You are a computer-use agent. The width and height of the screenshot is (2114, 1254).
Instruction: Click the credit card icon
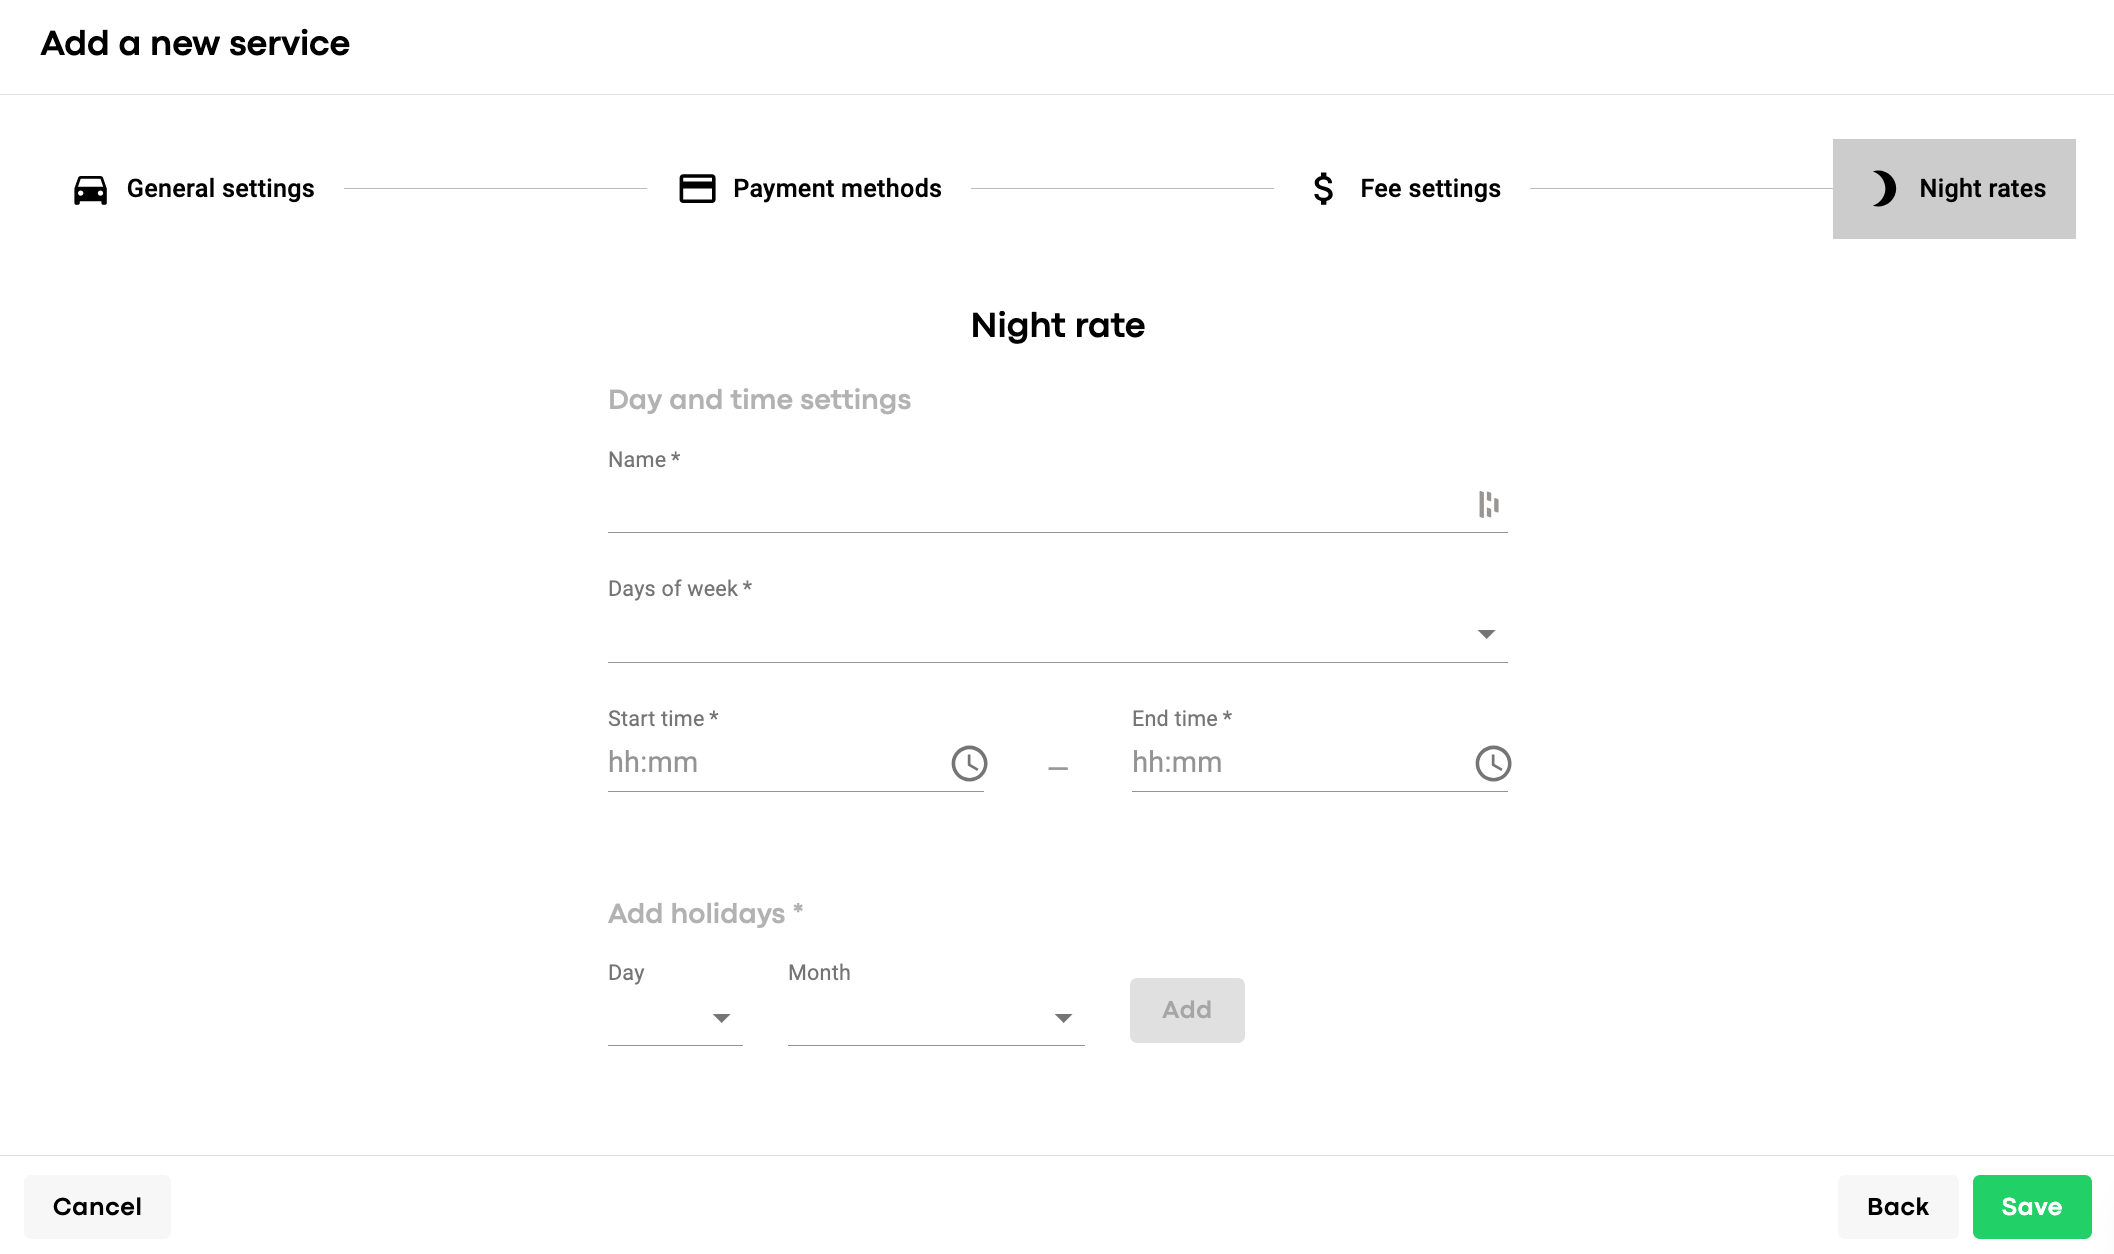697,189
